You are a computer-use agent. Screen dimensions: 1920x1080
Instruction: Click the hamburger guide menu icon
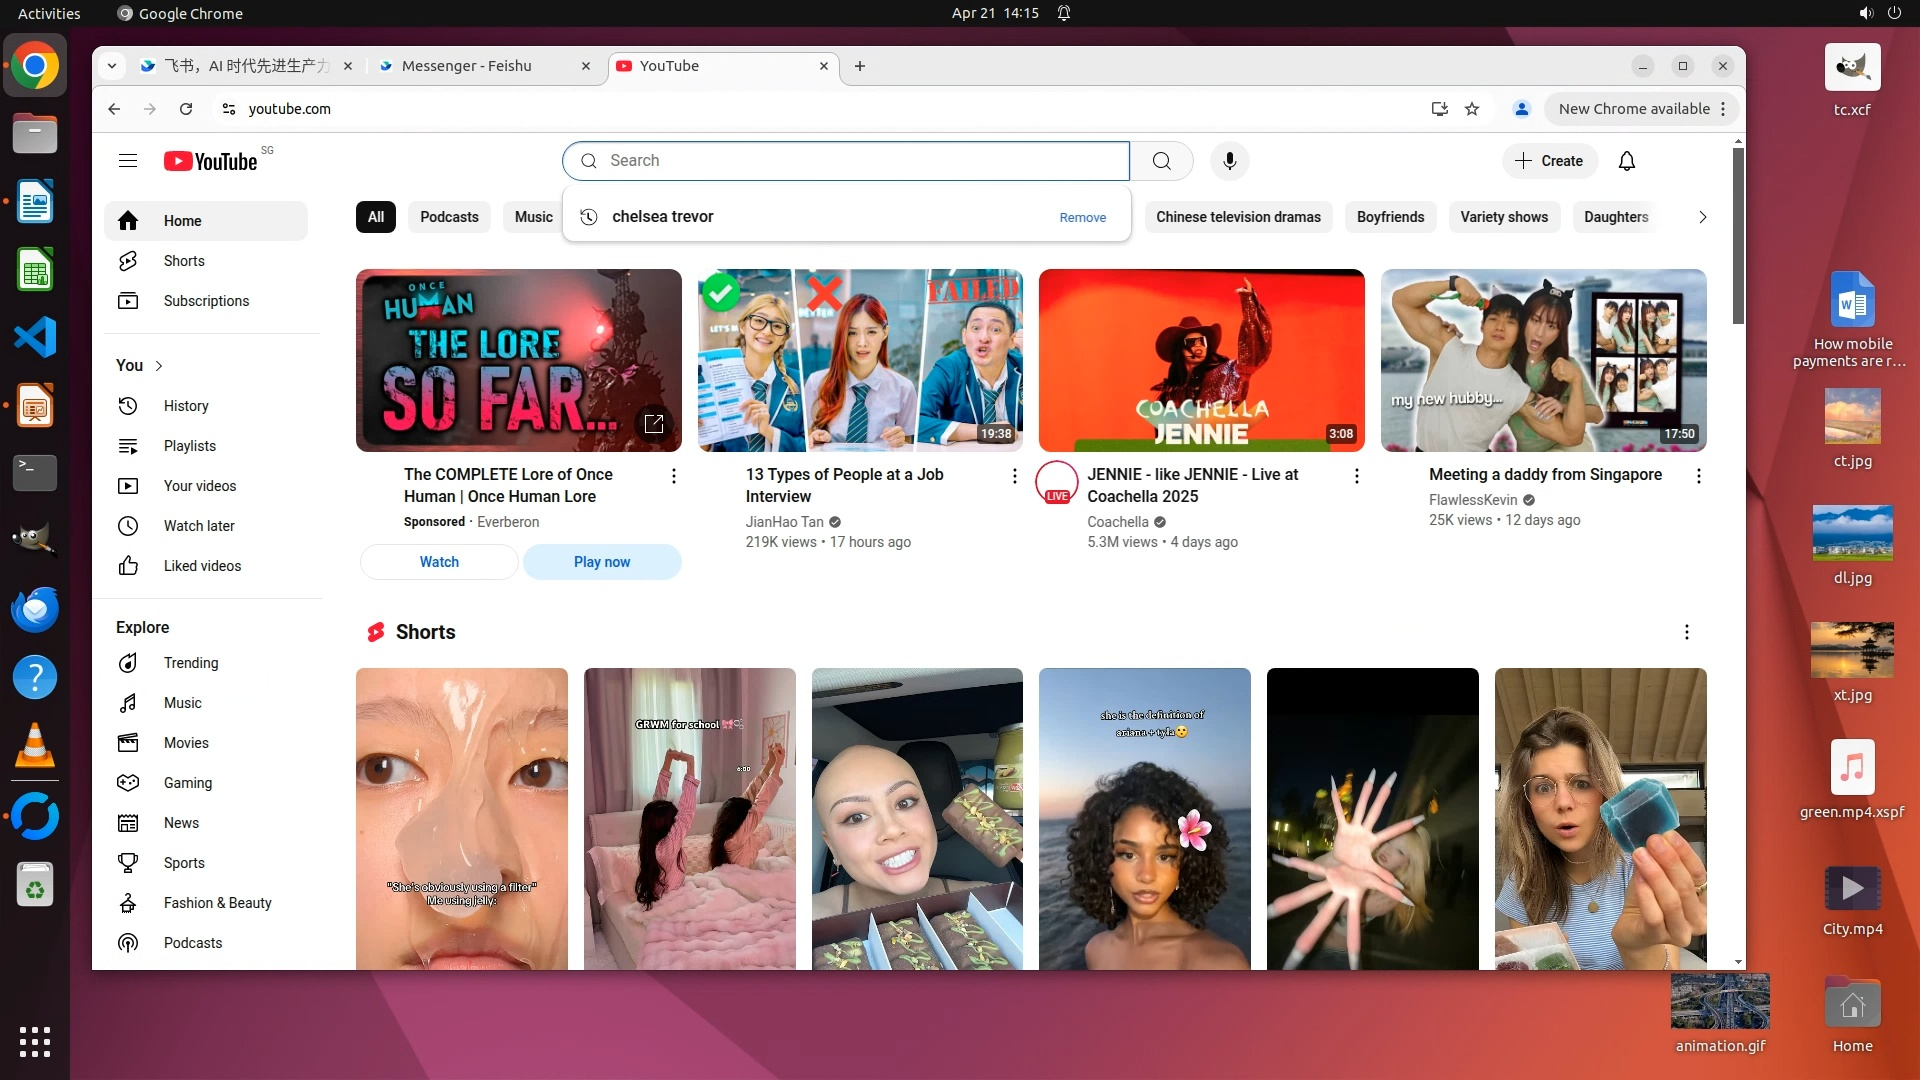pyautogui.click(x=128, y=161)
